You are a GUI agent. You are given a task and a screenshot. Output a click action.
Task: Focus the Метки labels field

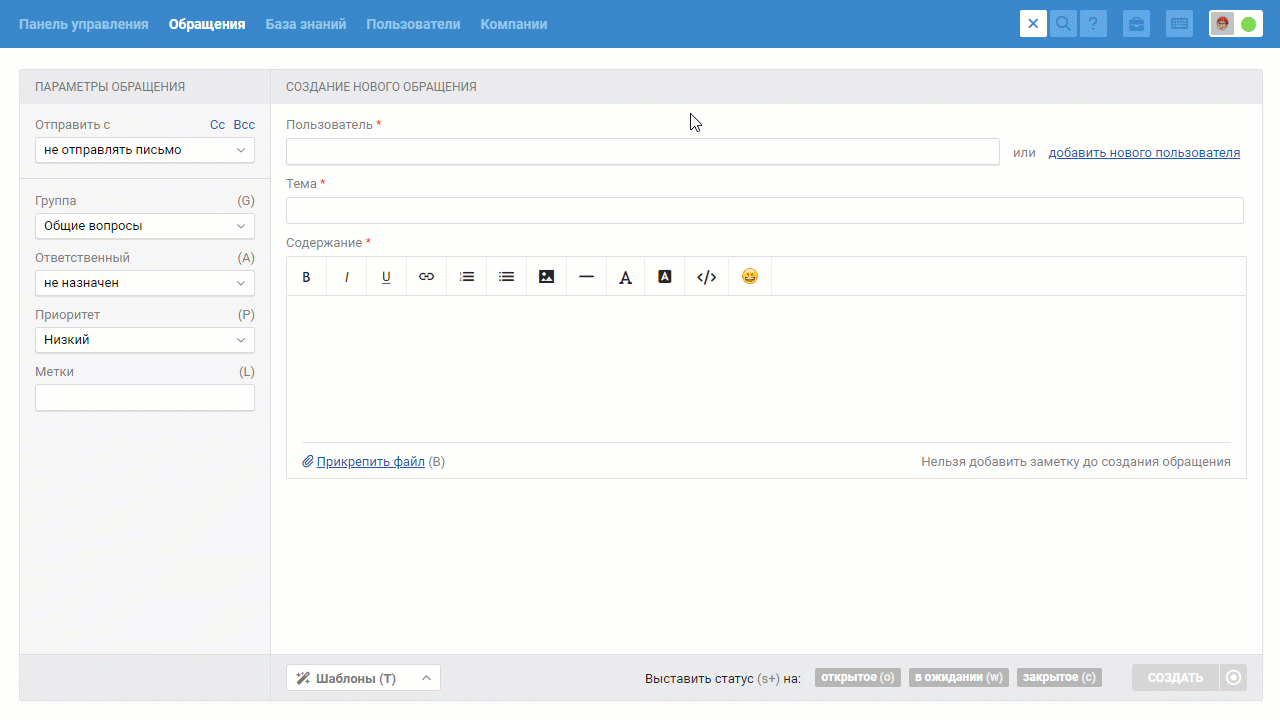(x=145, y=398)
